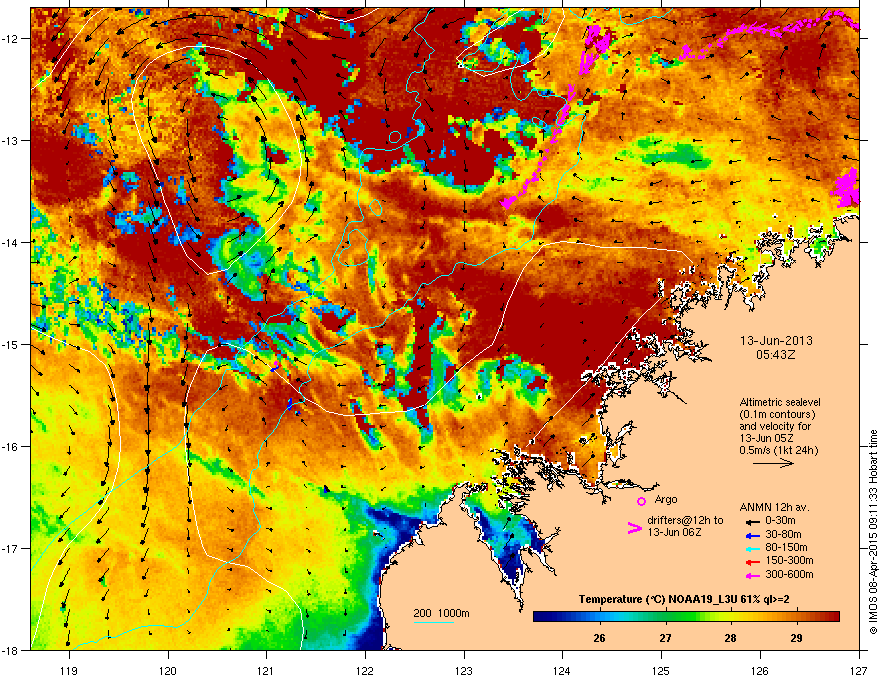Click the longitude label 126
This screenshot has width=880, height=680.
(760, 670)
